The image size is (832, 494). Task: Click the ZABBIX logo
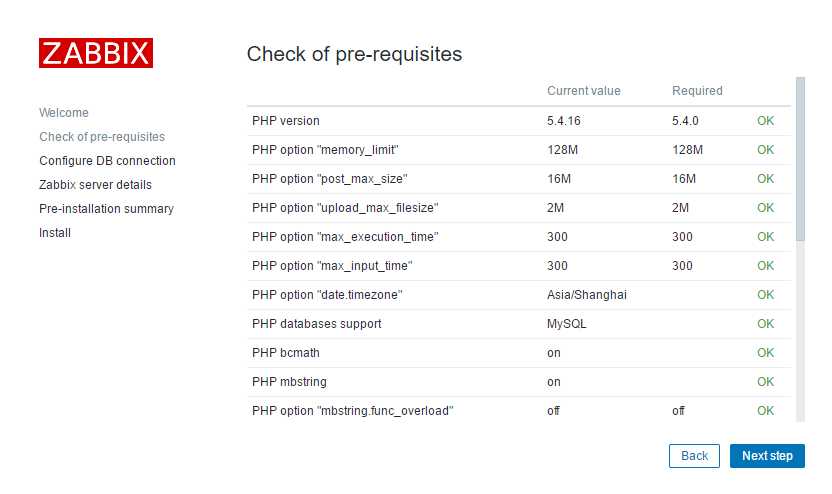(96, 53)
